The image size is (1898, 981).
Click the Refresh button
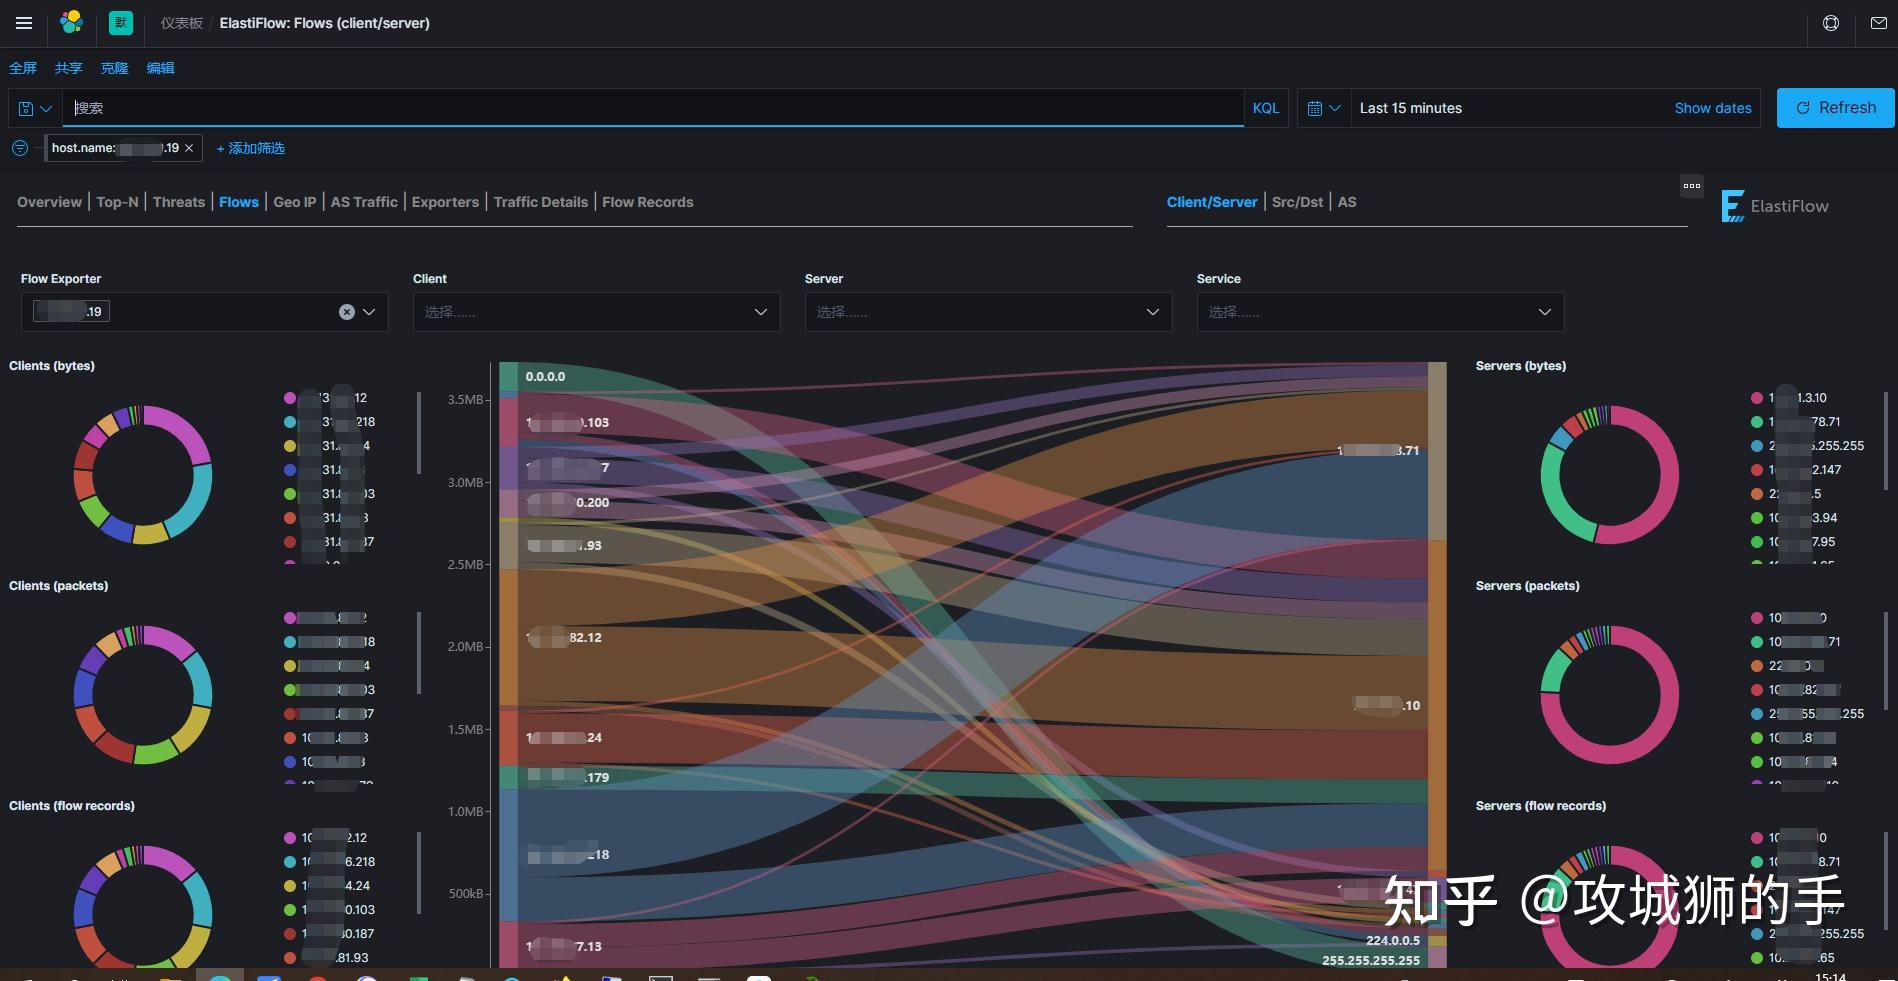pos(1835,108)
